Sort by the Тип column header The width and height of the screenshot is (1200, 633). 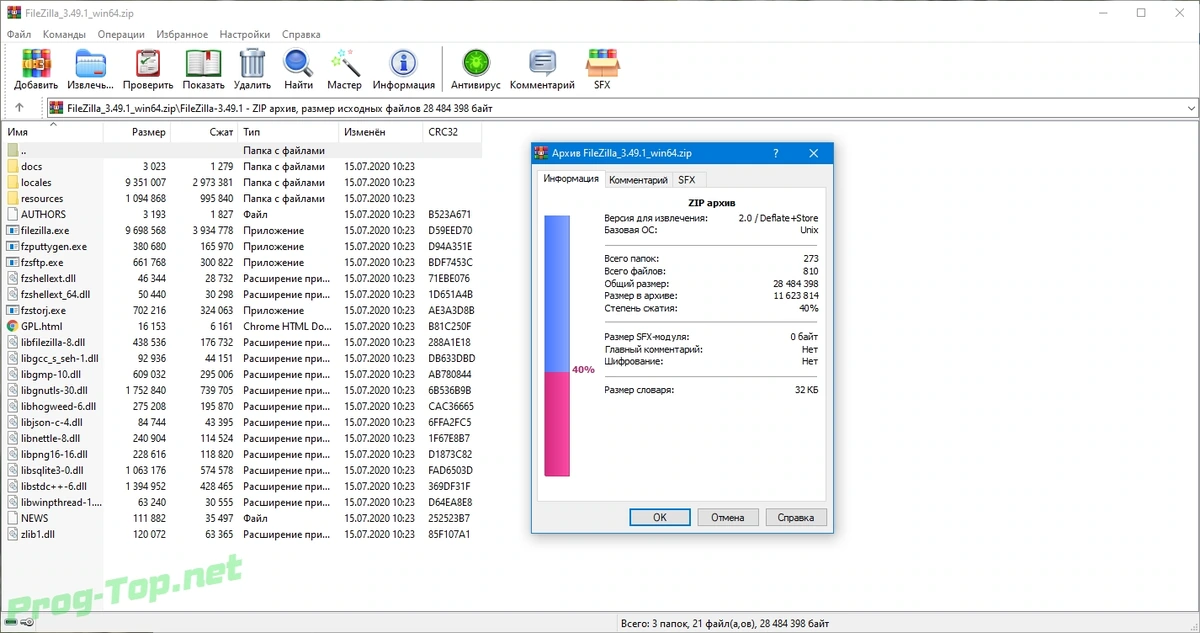pyautogui.click(x=288, y=132)
